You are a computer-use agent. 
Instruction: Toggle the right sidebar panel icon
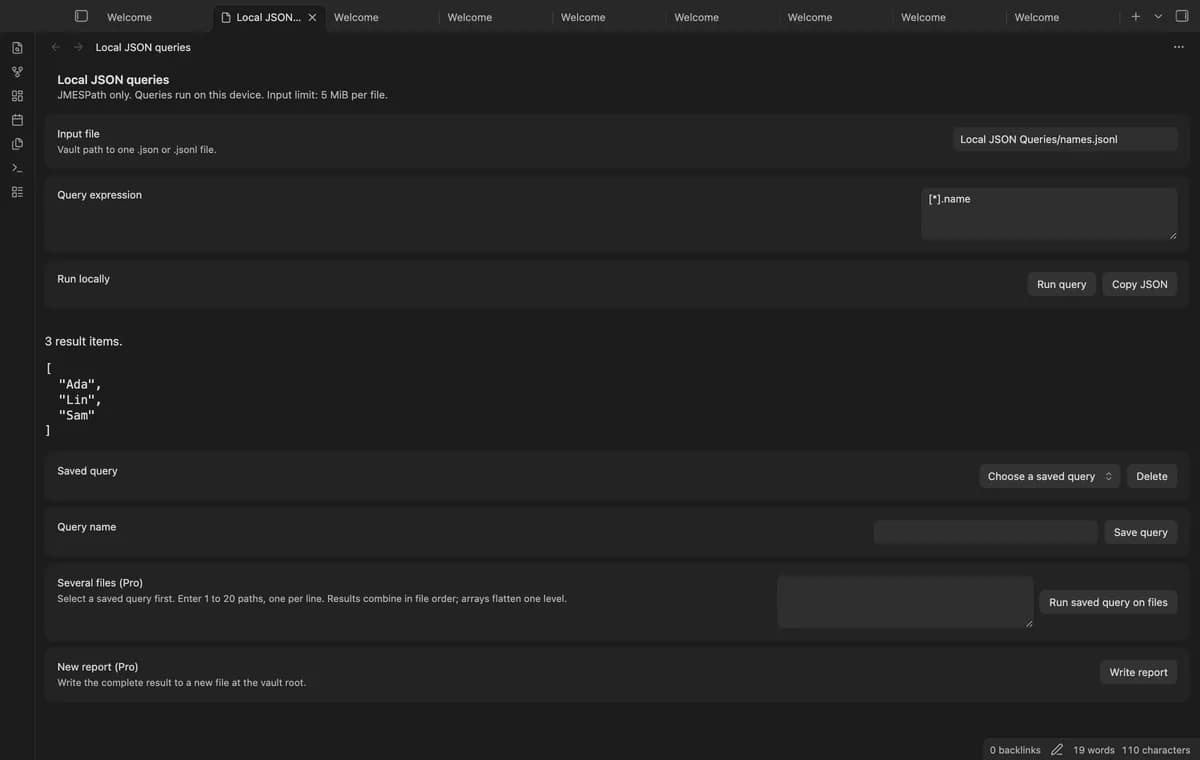click(x=1182, y=16)
